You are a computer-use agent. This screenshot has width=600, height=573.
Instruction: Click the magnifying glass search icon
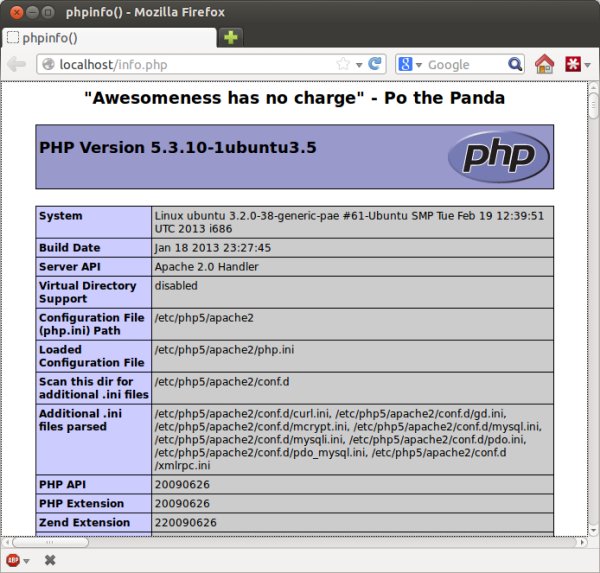coord(515,64)
